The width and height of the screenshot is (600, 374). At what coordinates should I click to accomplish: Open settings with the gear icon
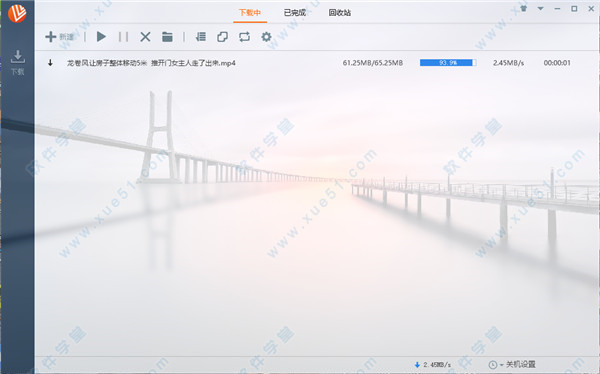(266, 37)
